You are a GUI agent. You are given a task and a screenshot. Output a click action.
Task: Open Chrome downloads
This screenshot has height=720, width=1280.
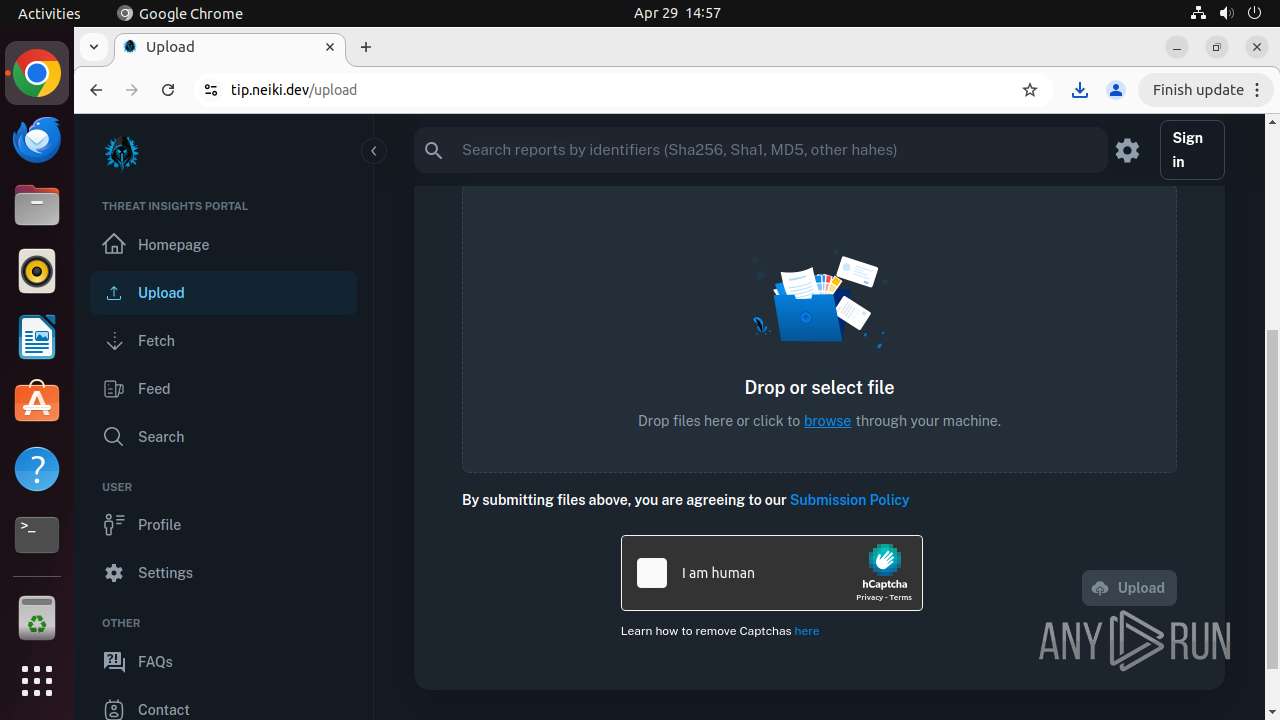[1080, 90]
